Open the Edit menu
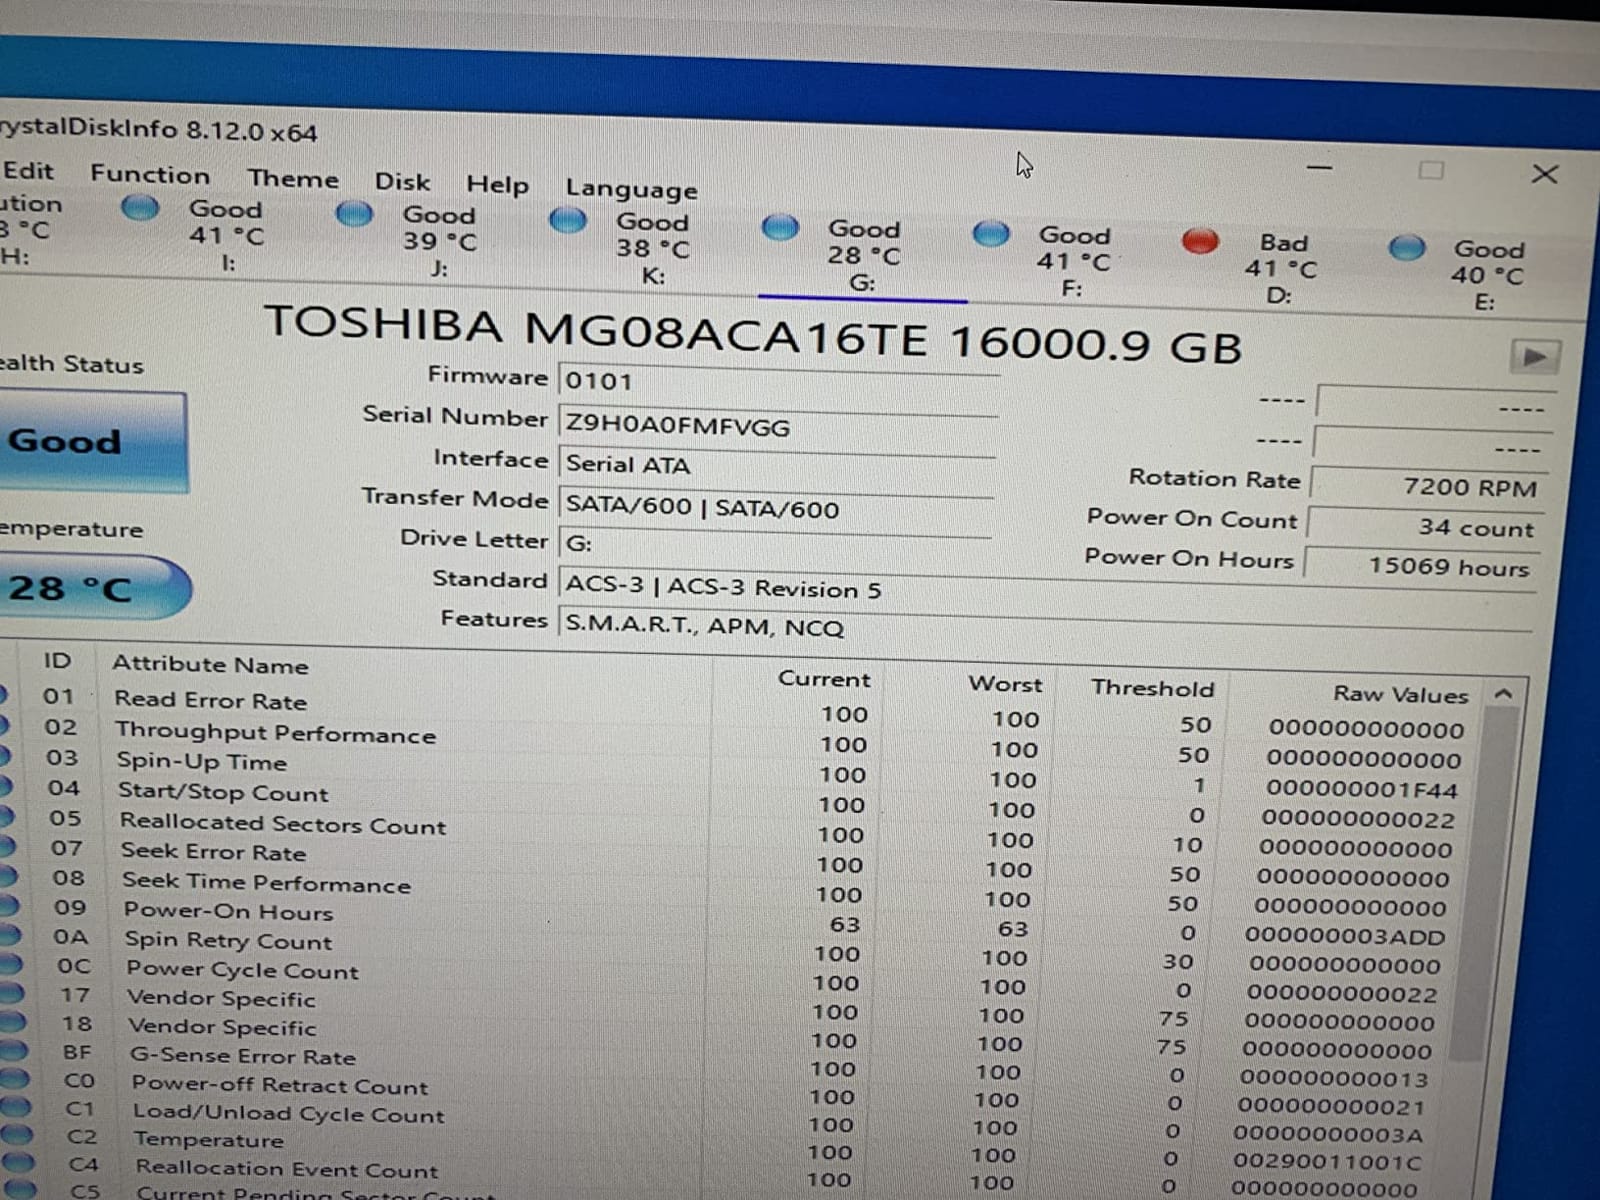Screen dimensions: 1600x1200 pyautogui.click(x=28, y=170)
